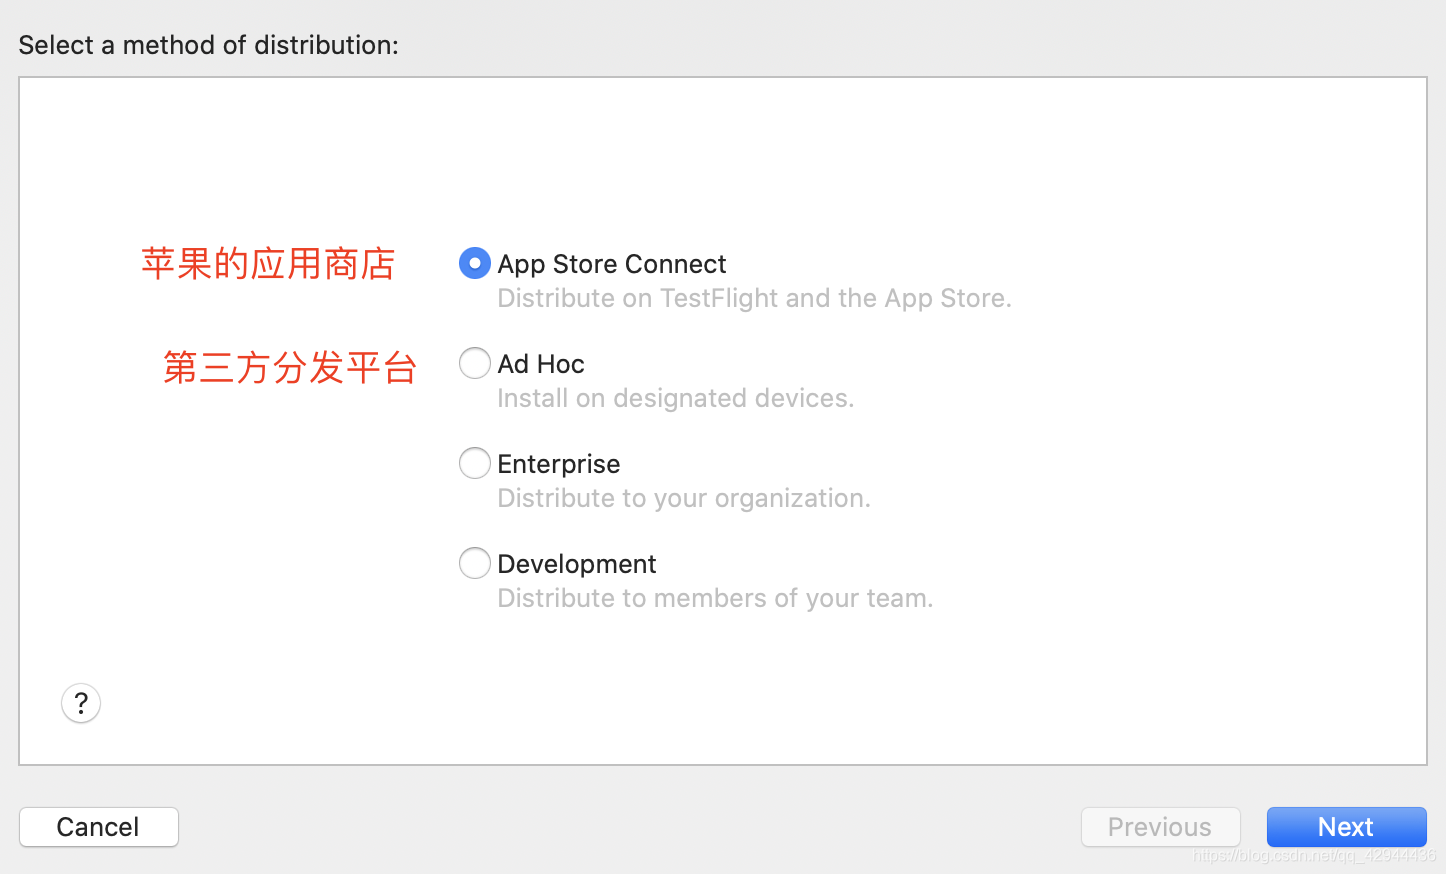Screen dimensions: 1446x874
Task: Select the Enterprise radio button
Action: pyautogui.click(x=475, y=463)
